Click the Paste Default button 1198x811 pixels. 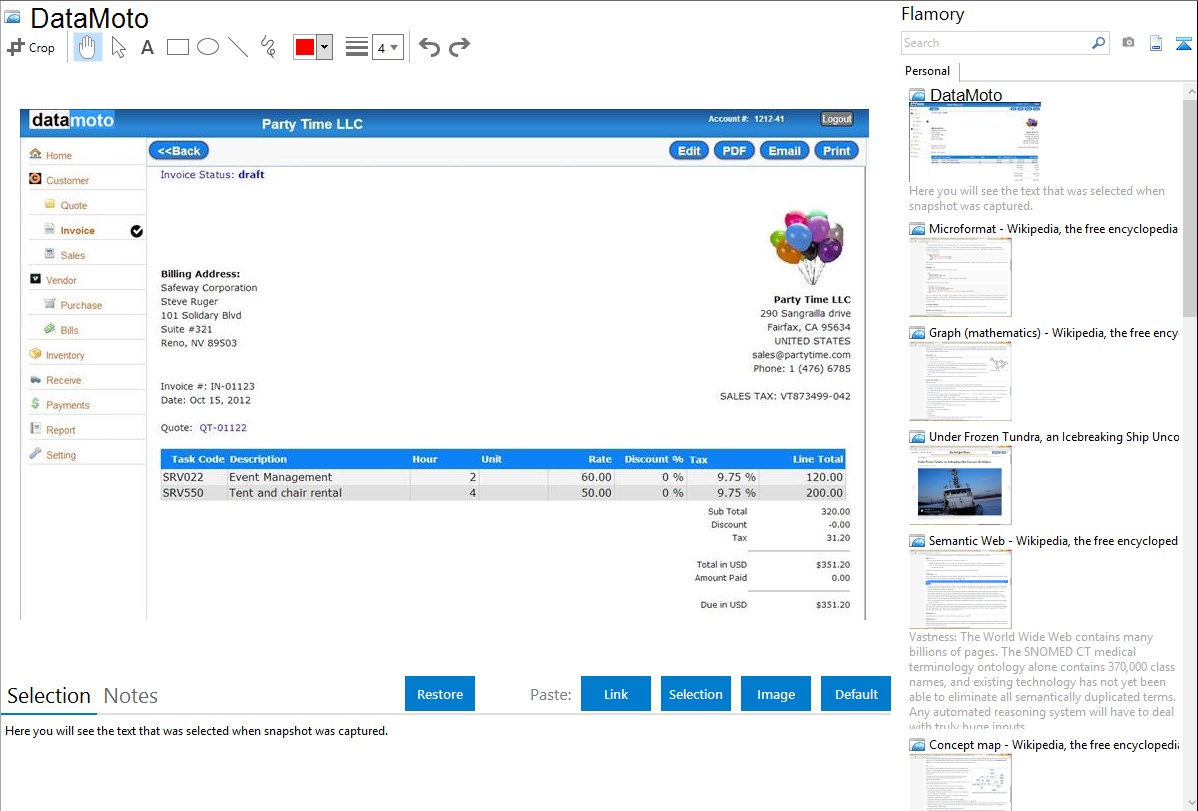tap(856, 694)
